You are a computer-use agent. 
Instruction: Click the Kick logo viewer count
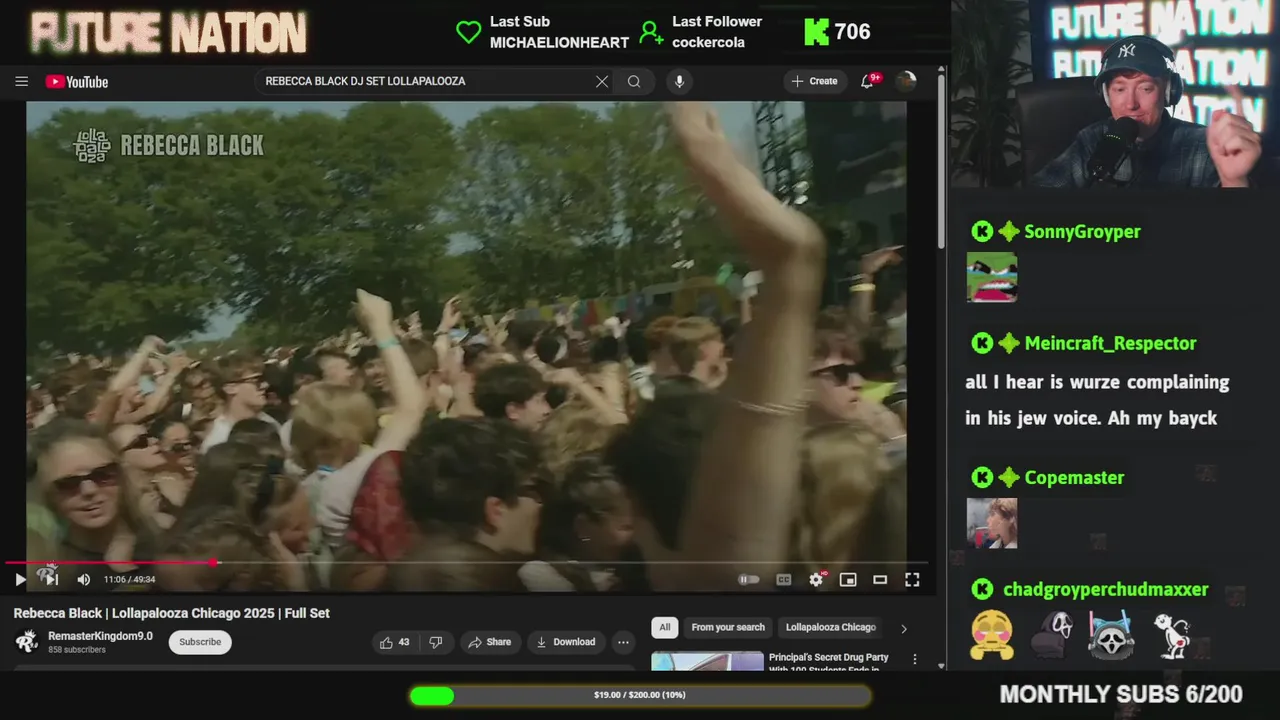[x=837, y=32]
